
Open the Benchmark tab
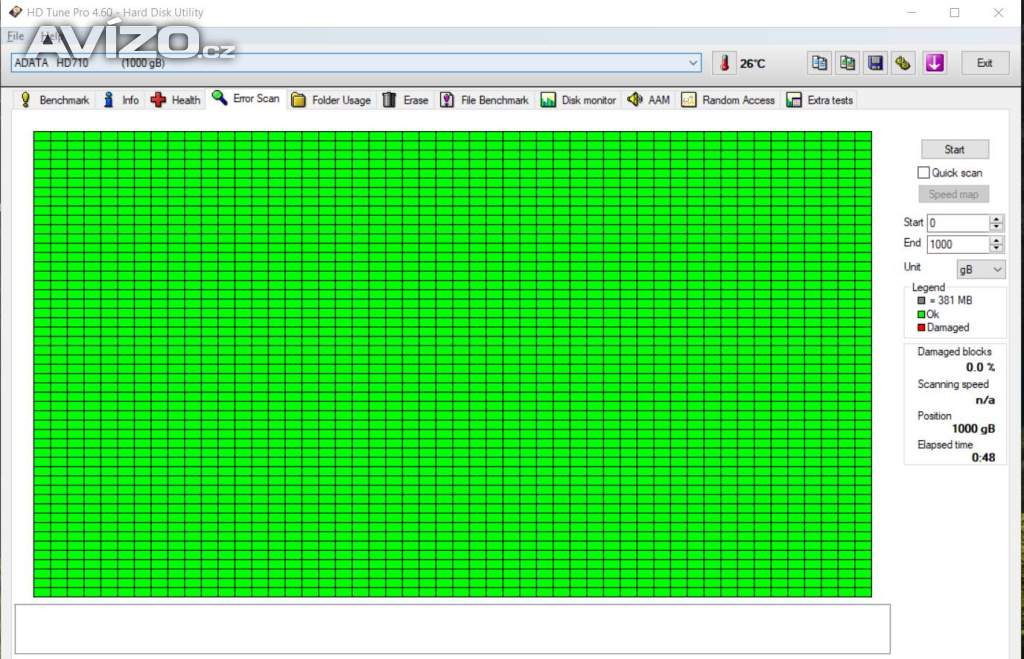pyautogui.click(x=55, y=100)
